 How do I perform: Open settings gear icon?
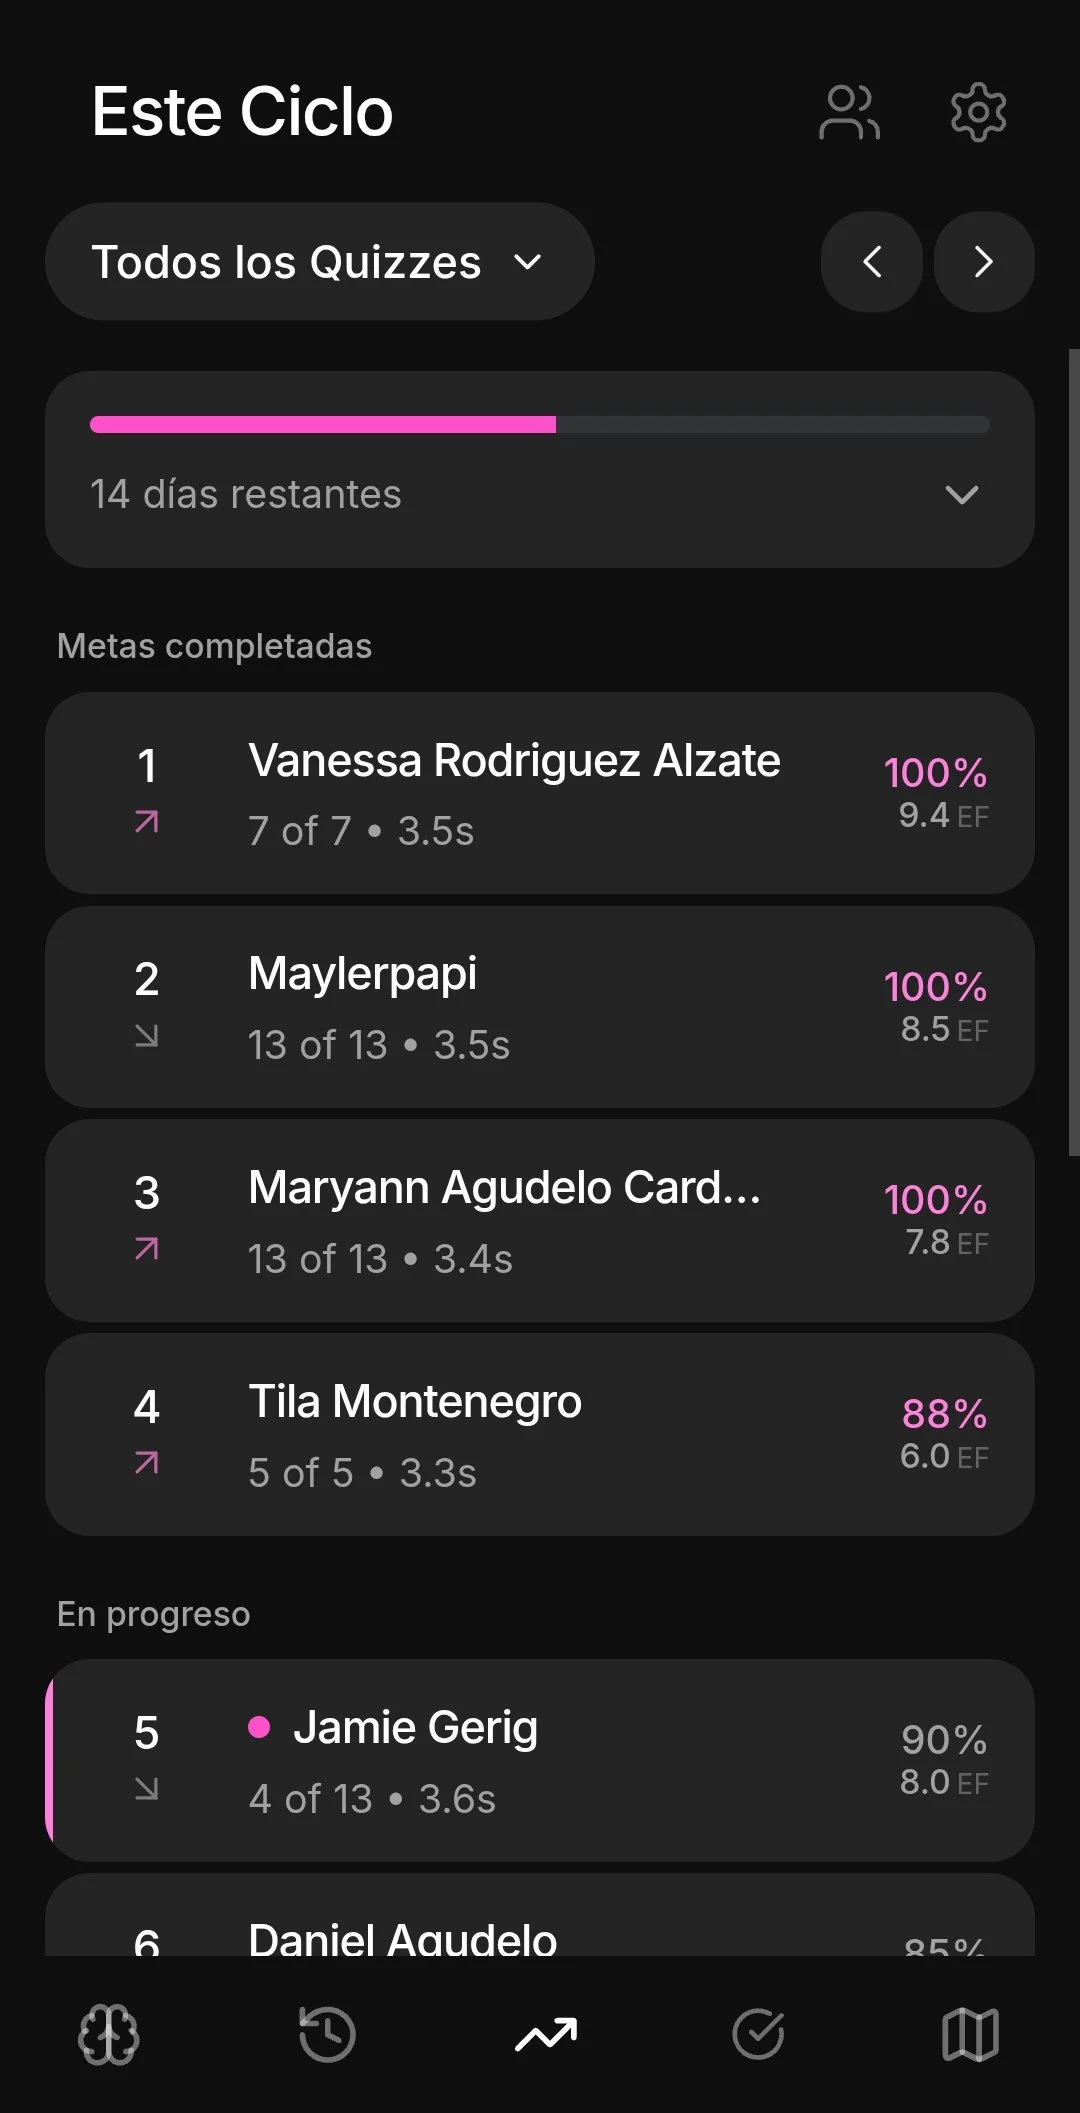(x=978, y=112)
